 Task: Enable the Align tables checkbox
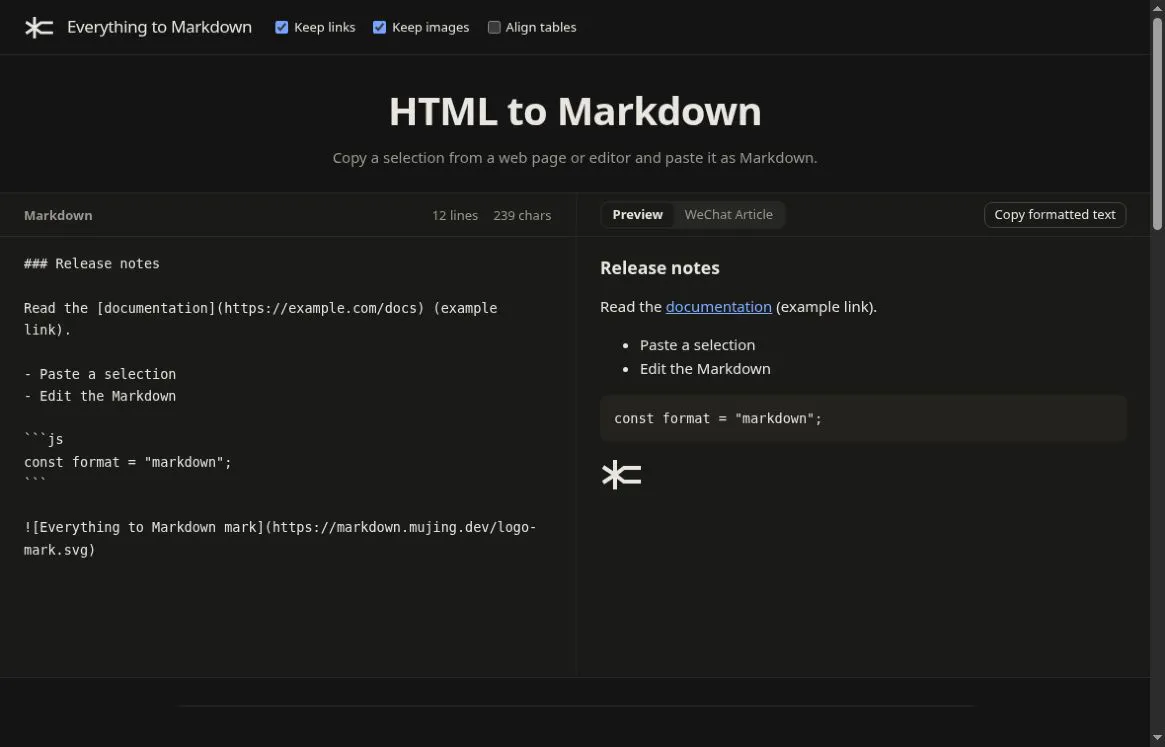pos(494,28)
